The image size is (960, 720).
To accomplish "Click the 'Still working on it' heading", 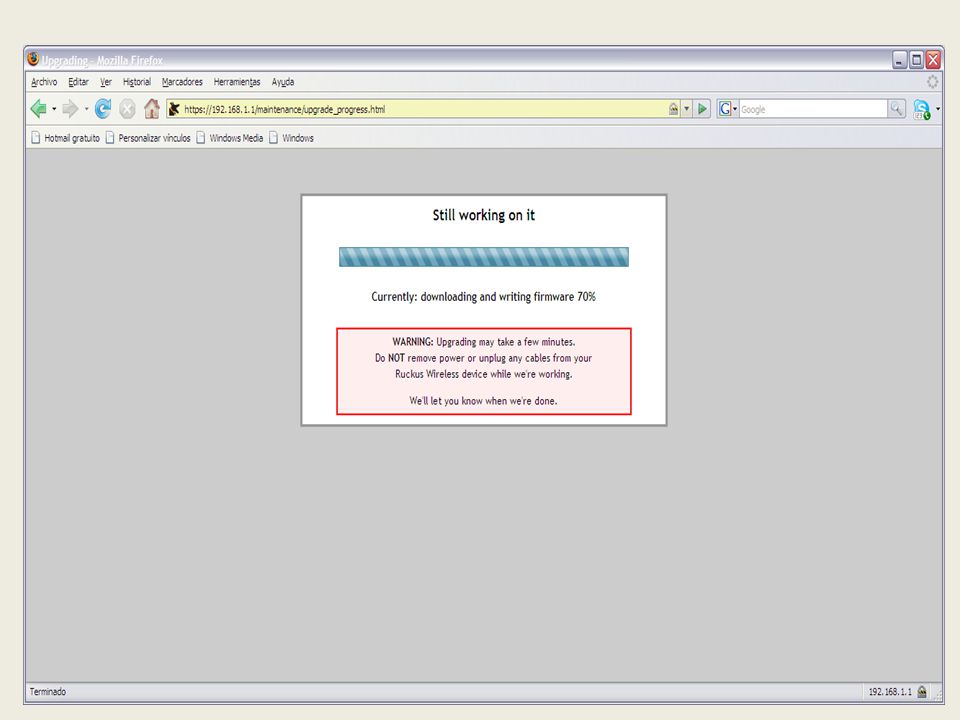I will pos(484,215).
